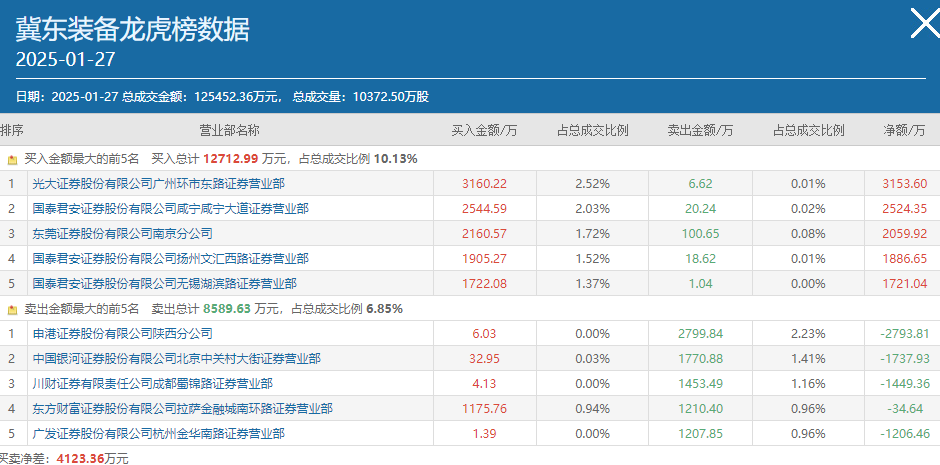Select ratio cell 1.16%
This screenshot has height=465, width=940.
(808, 384)
